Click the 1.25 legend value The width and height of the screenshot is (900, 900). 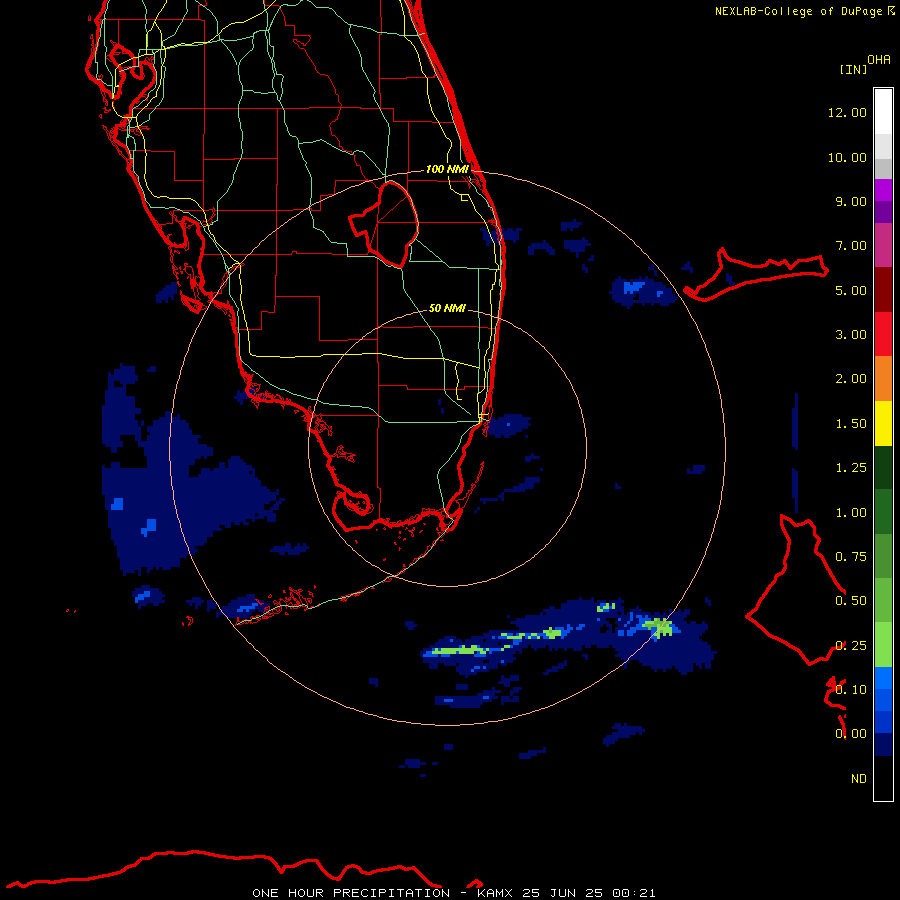(x=851, y=468)
